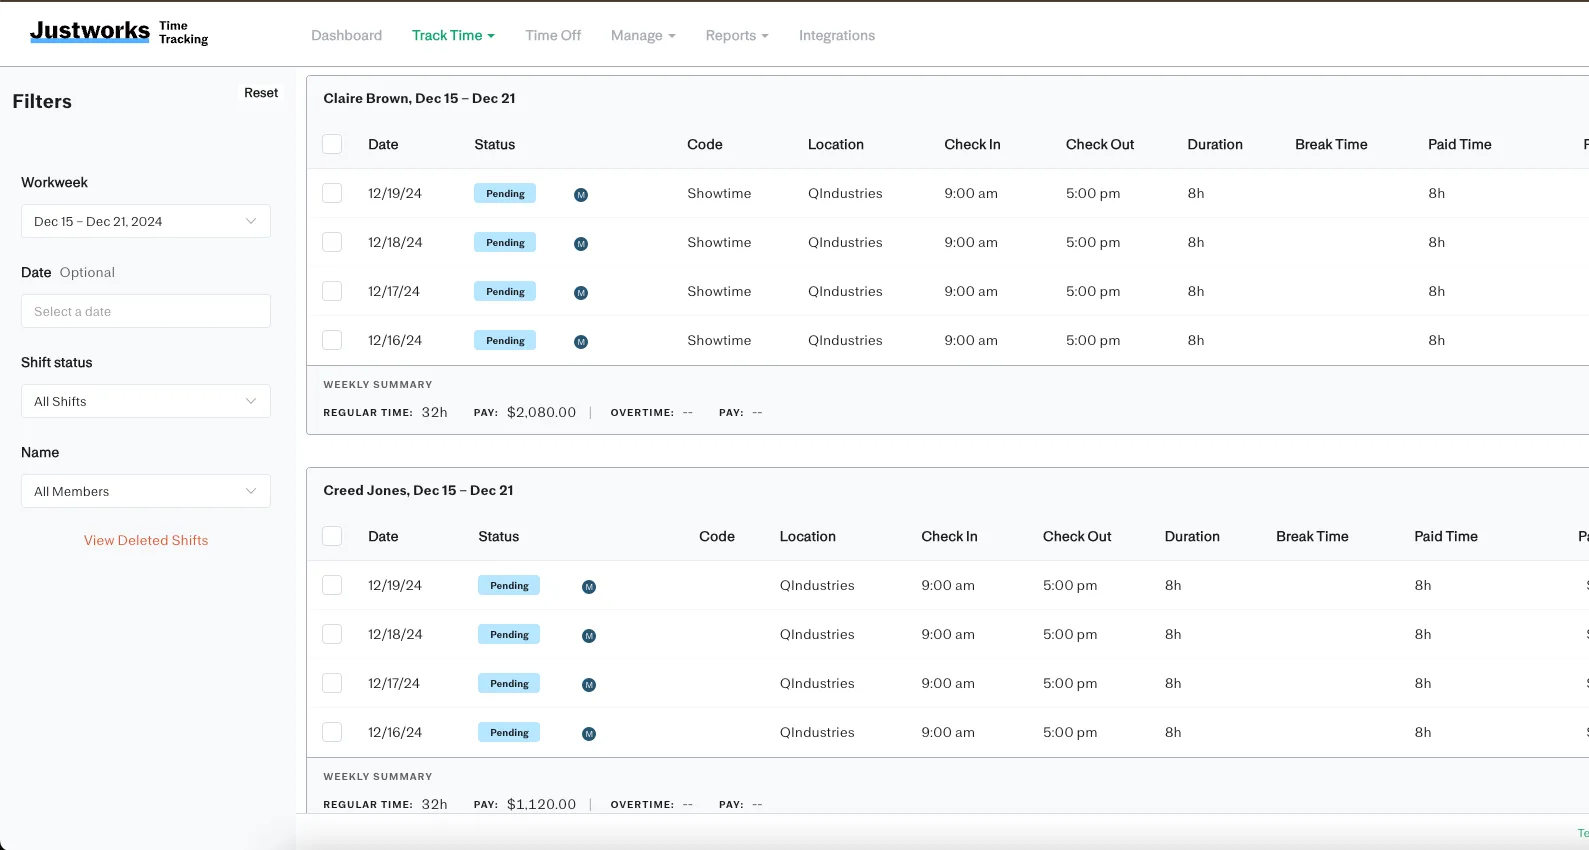The width and height of the screenshot is (1589, 850).
Task: Click the Pending status on Creed Jones's 12/16/24 shift
Action: 509,732
